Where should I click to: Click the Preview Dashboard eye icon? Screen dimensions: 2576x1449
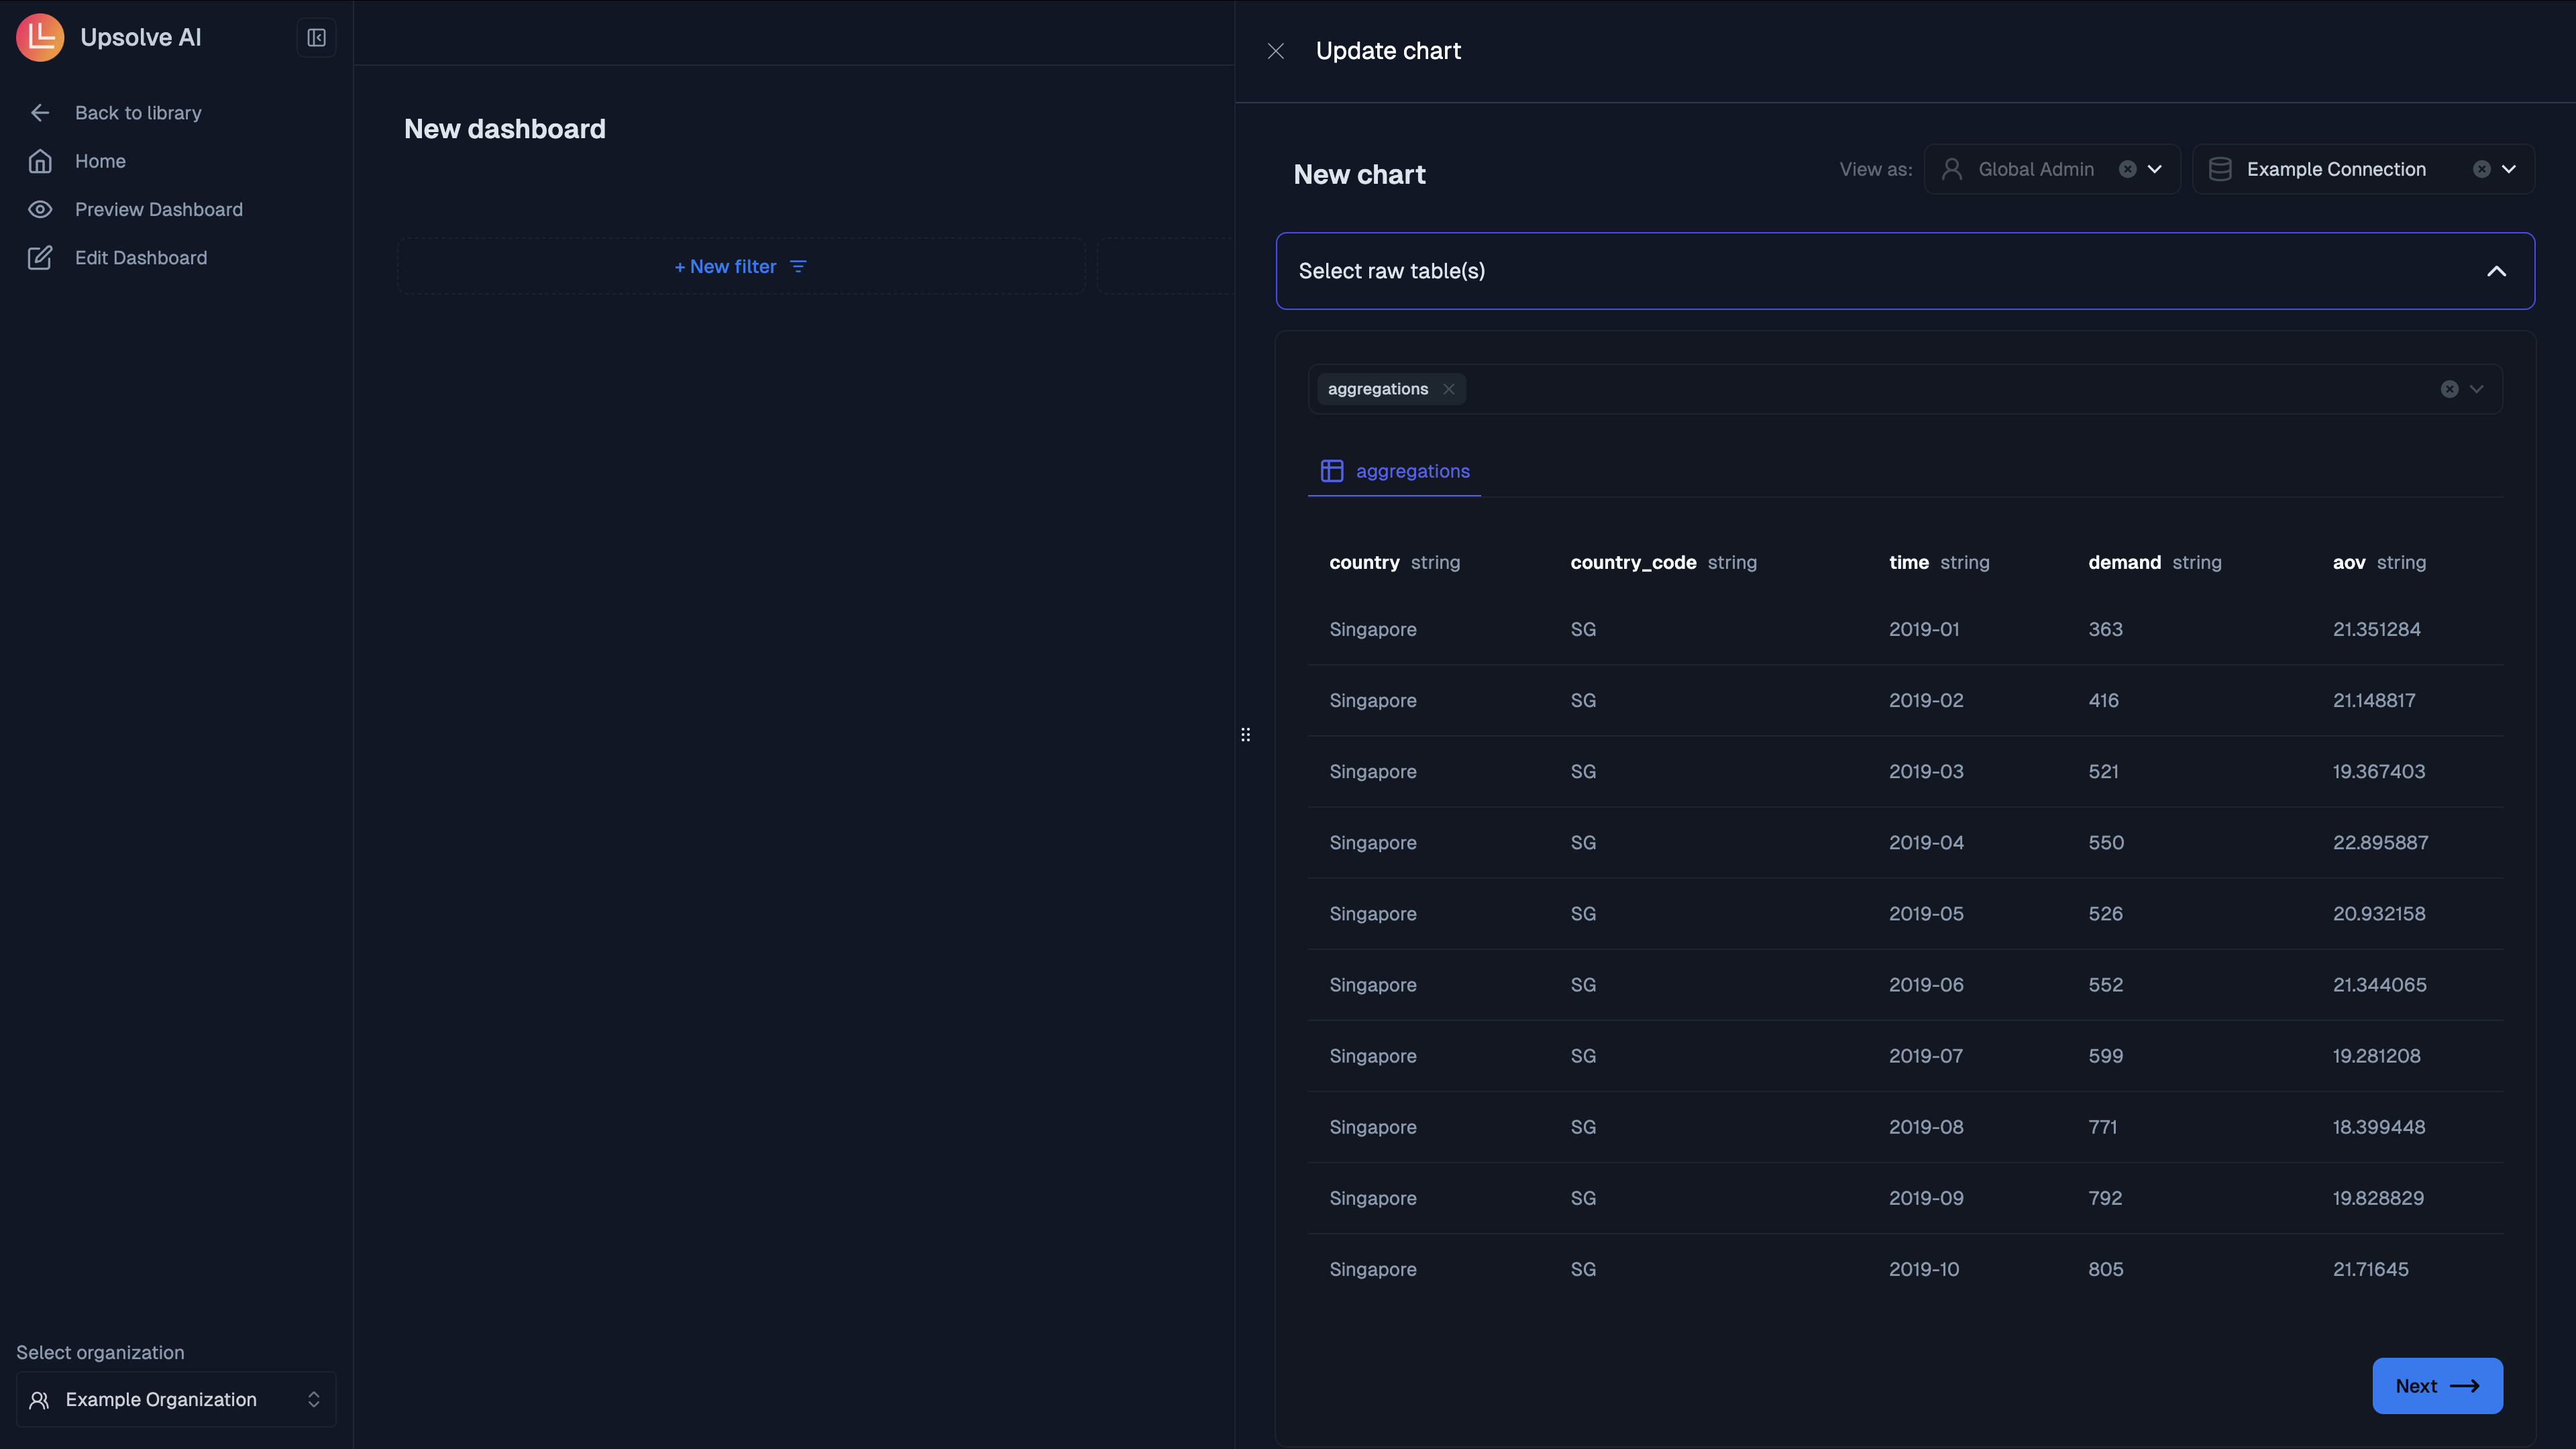(x=40, y=209)
